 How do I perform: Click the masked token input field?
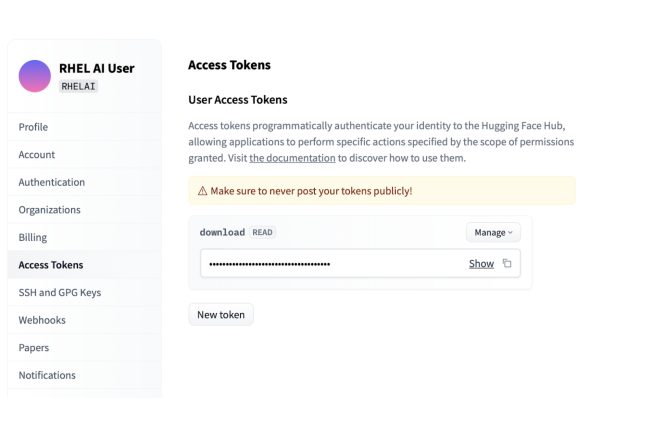pos(330,264)
